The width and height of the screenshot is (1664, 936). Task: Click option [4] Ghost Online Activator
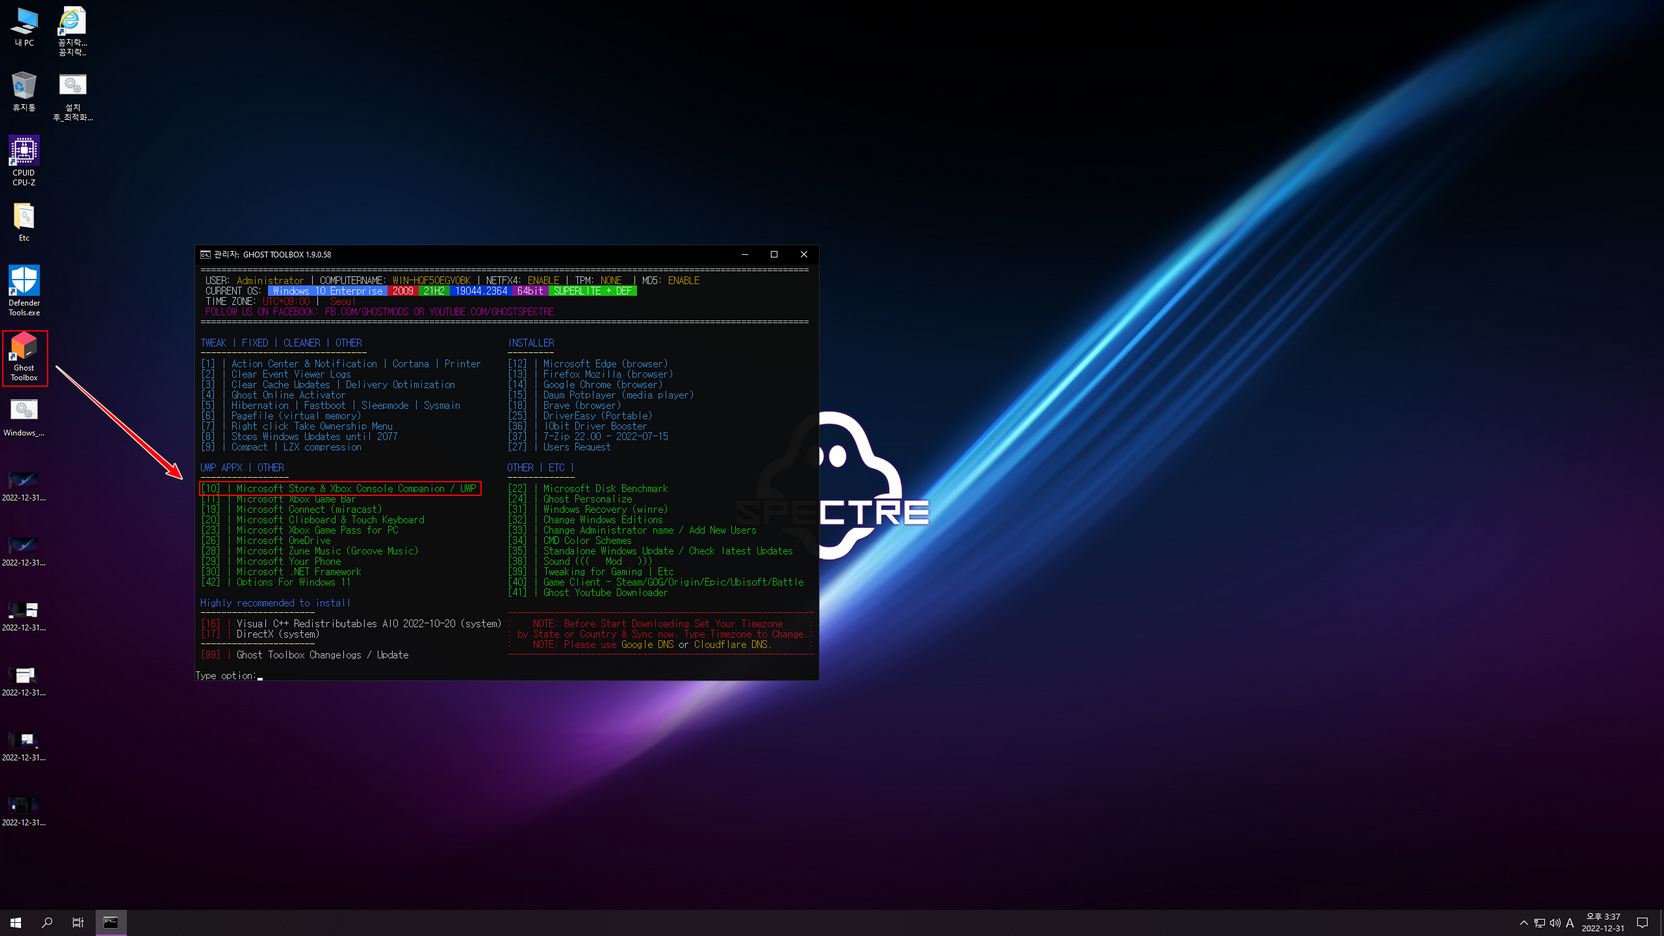pos(273,395)
